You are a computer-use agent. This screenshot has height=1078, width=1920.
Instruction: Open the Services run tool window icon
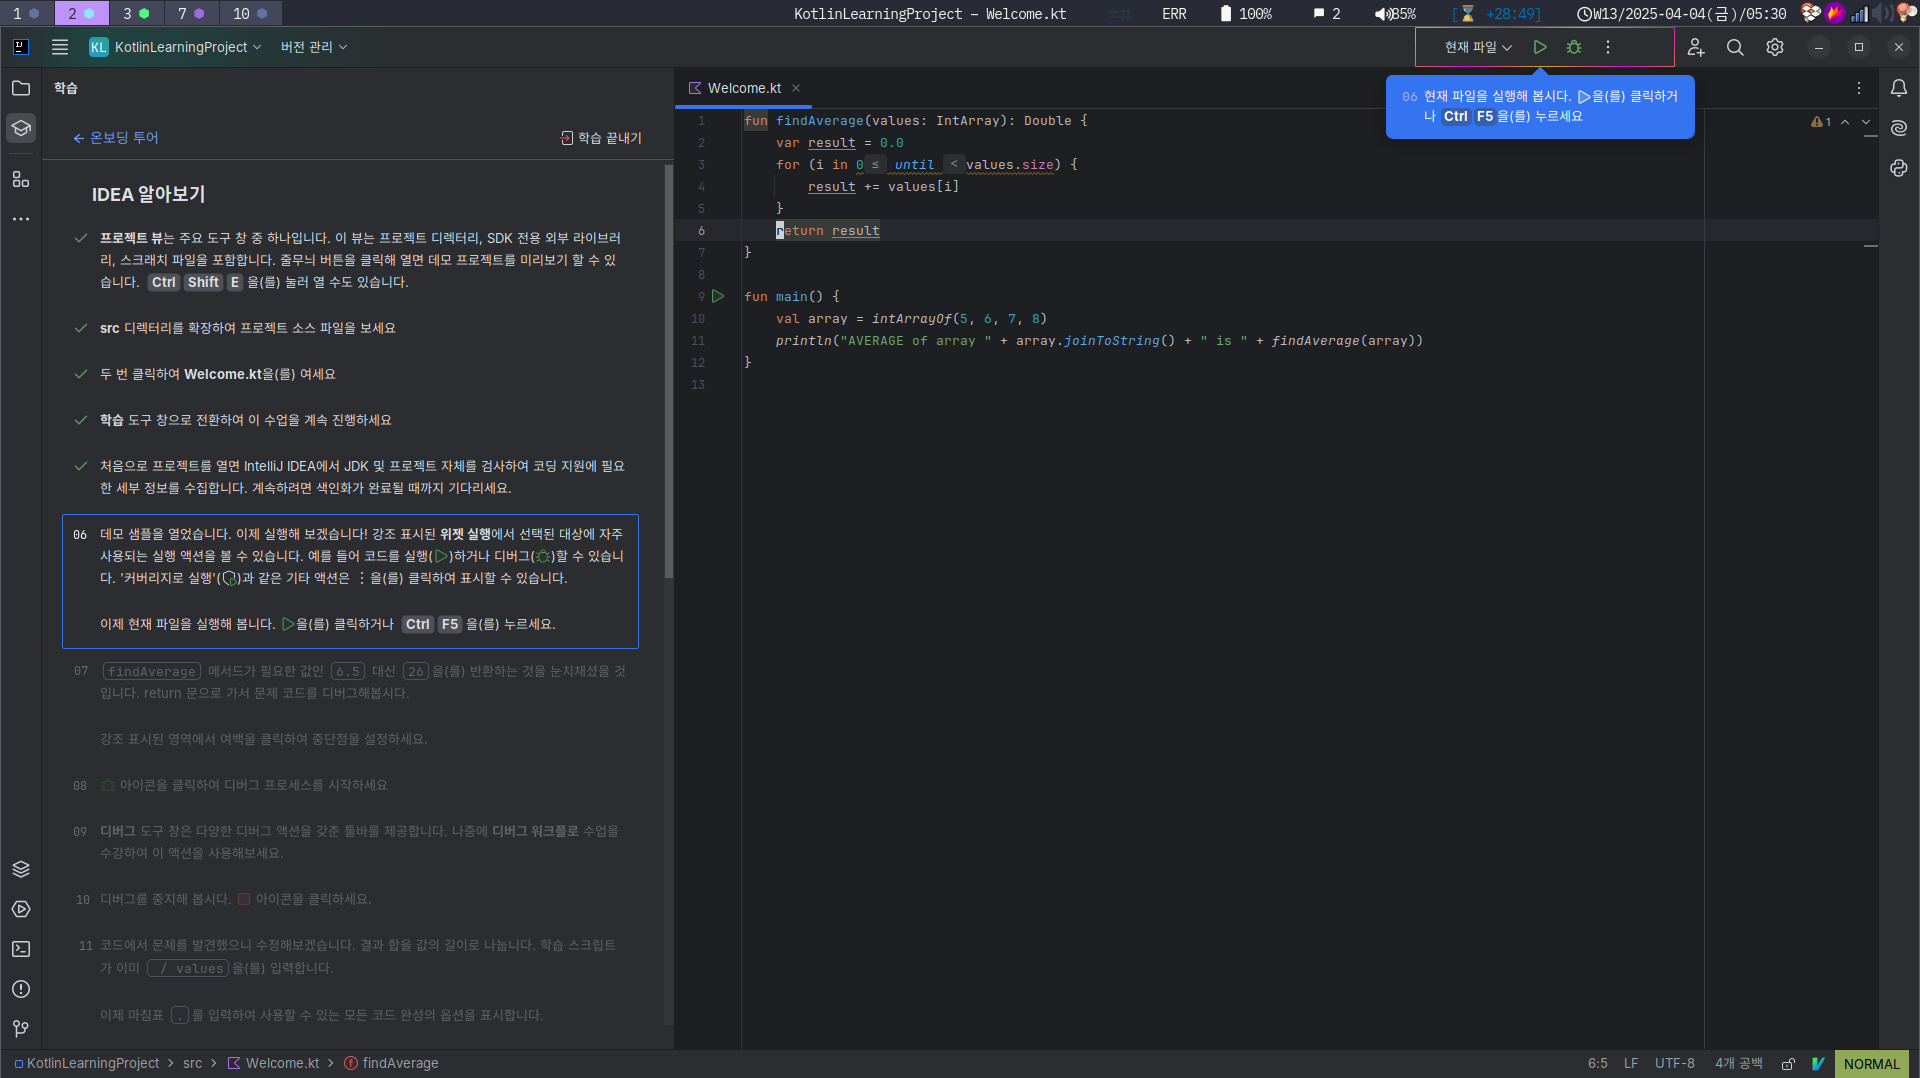21,909
